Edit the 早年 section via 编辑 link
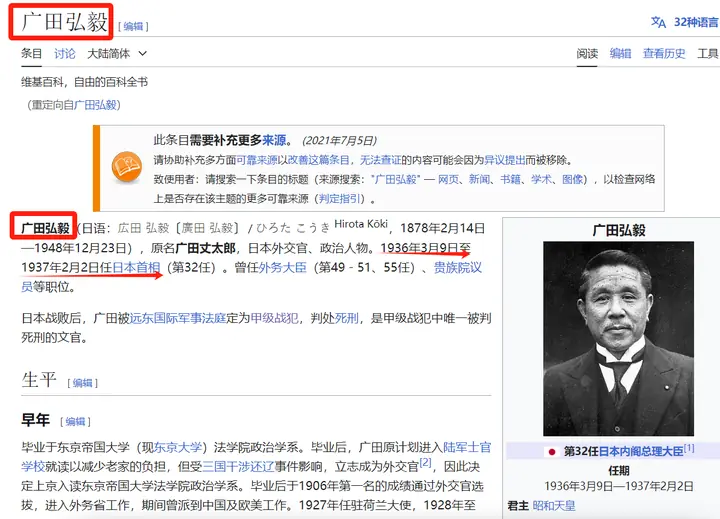 pos(75,421)
